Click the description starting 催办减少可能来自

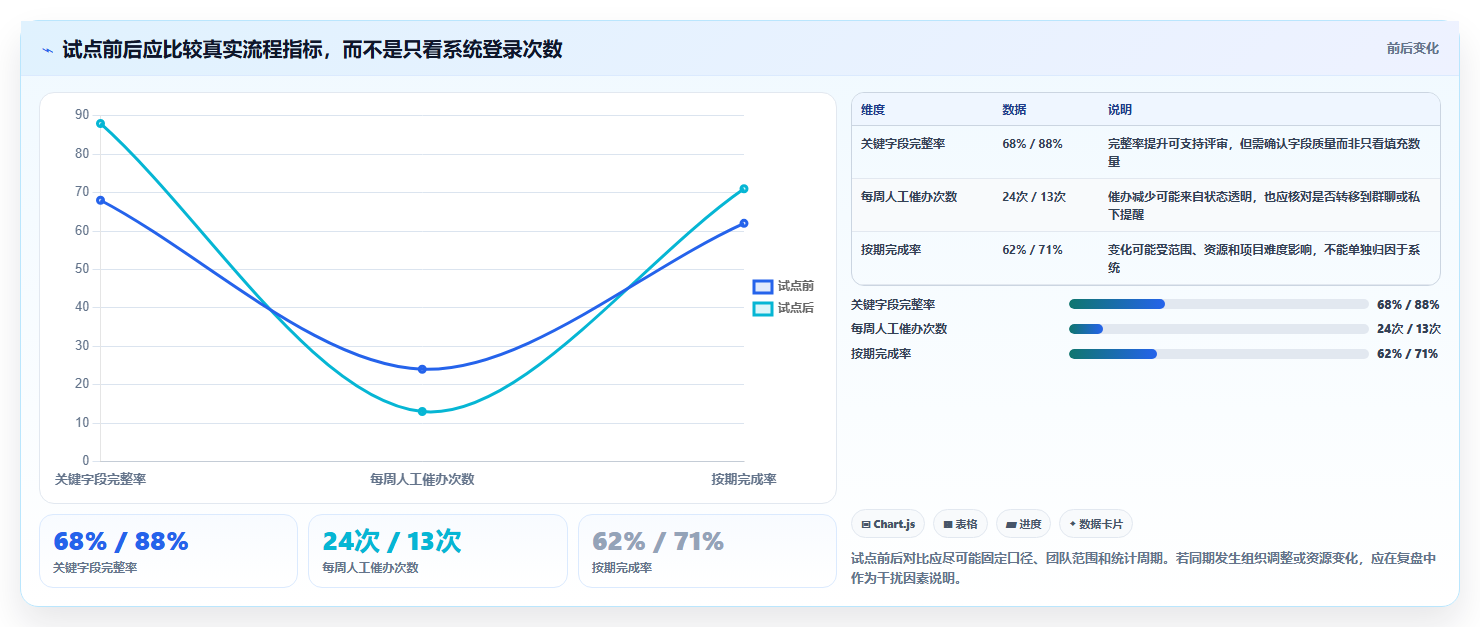(x=1264, y=205)
